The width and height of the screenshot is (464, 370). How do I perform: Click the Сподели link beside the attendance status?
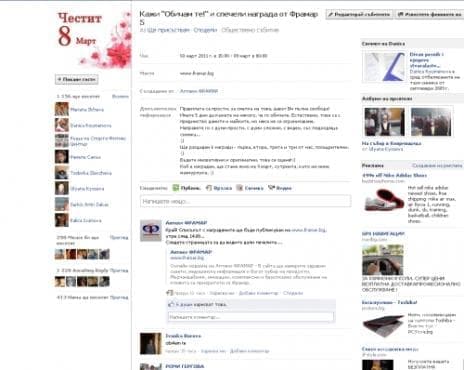pos(205,30)
